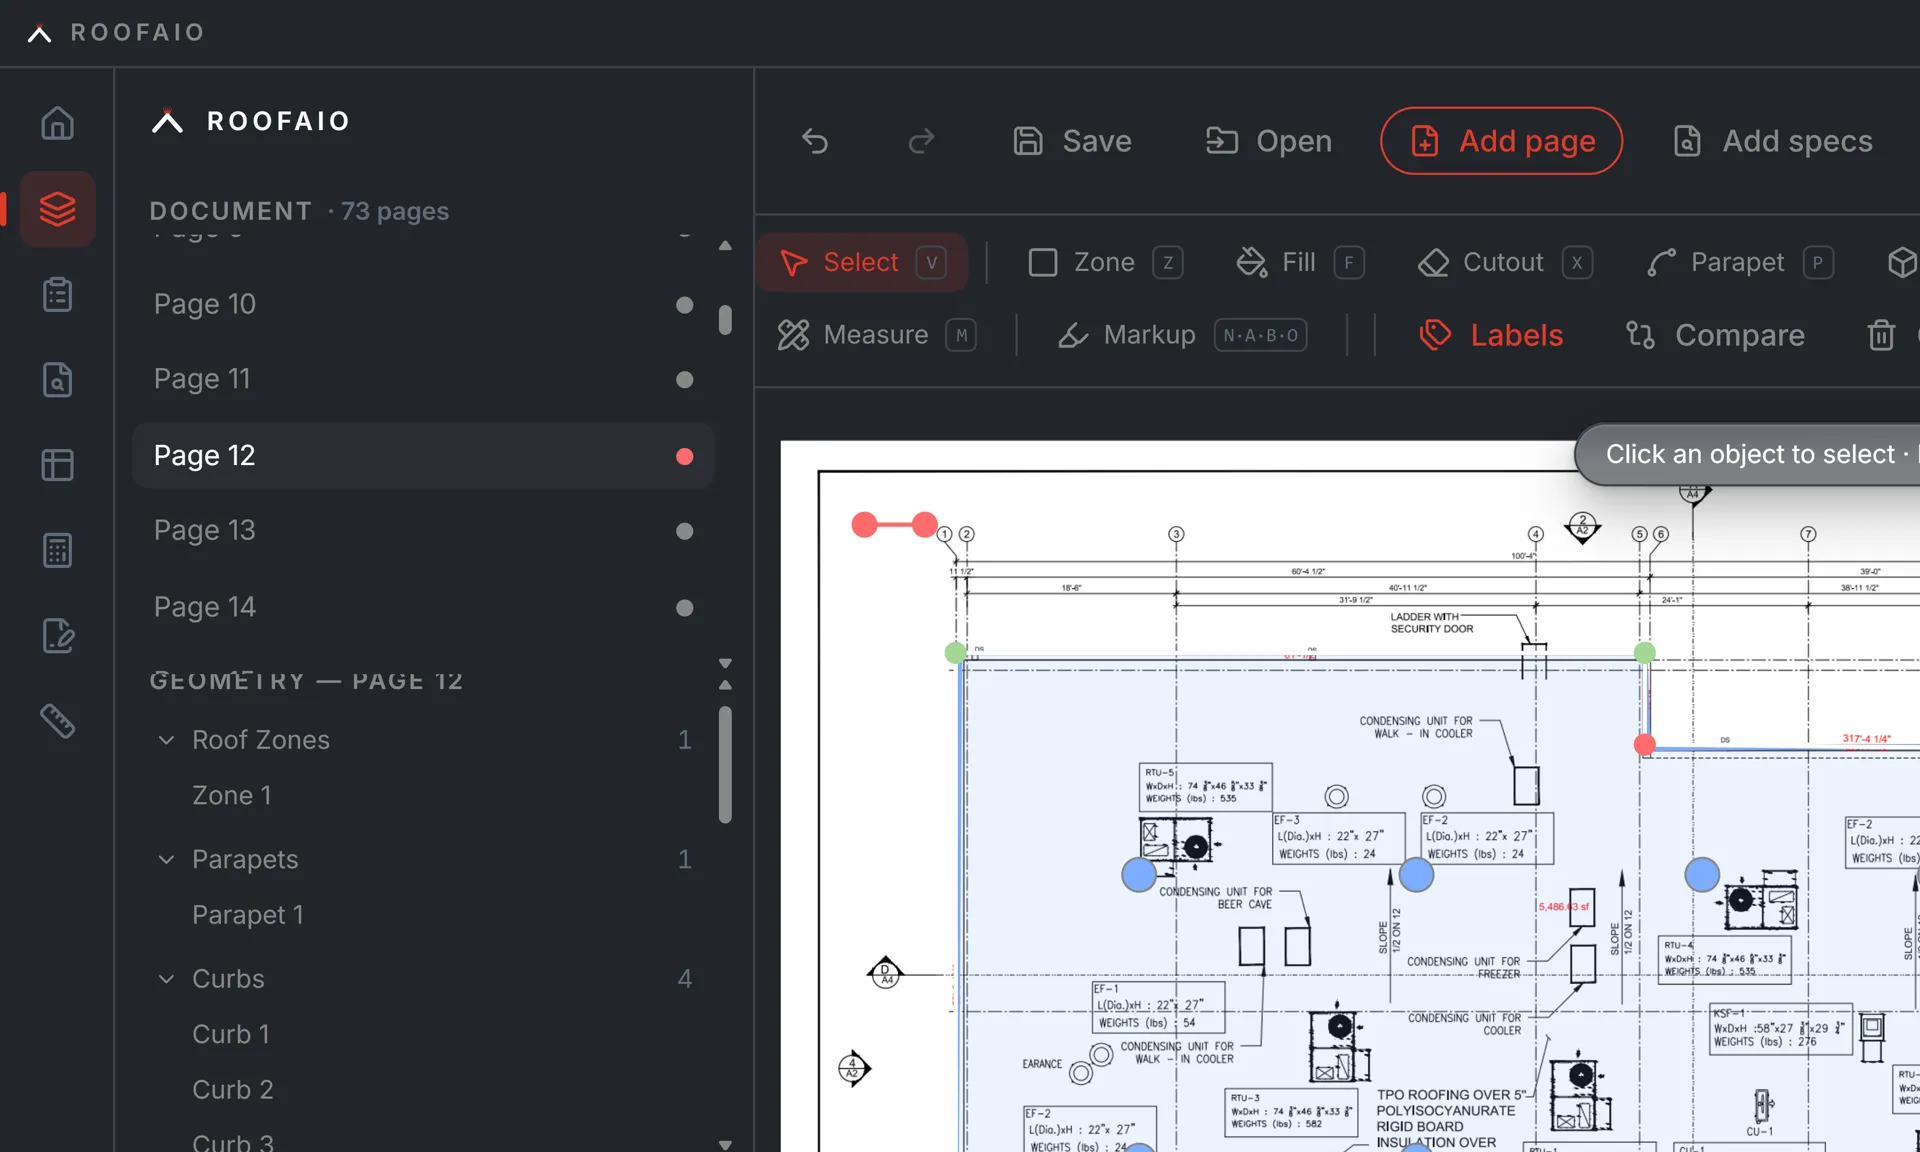Pick the Cutout tool
Image resolution: width=1920 pixels, height=1152 pixels.
pyautogui.click(x=1504, y=262)
